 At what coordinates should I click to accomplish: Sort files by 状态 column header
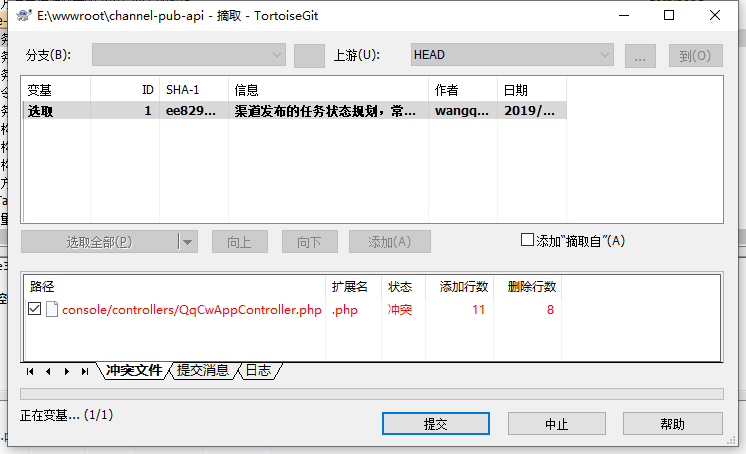403,286
